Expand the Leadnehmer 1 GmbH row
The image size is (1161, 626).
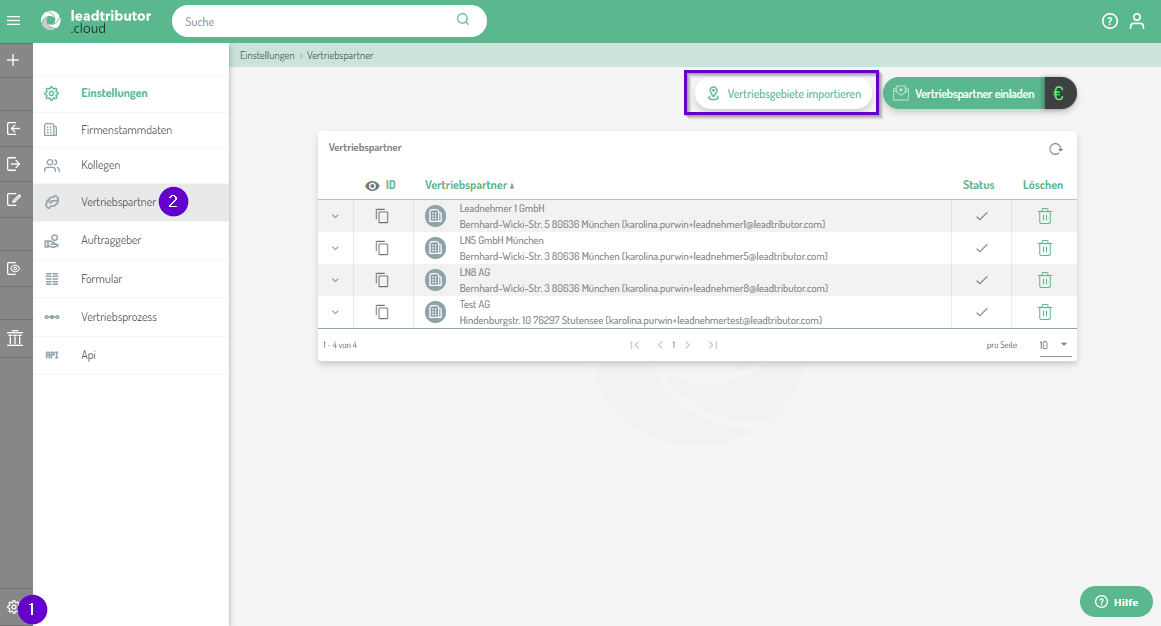point(335,216)
